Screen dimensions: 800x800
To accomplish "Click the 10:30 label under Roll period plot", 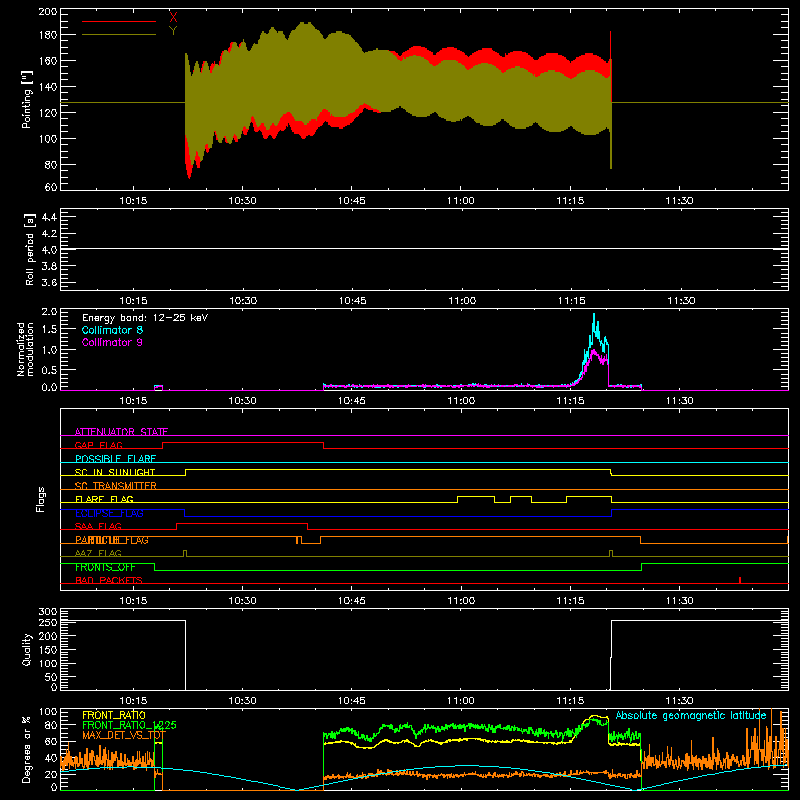I will pyautogui.click(x=243, y=301).
